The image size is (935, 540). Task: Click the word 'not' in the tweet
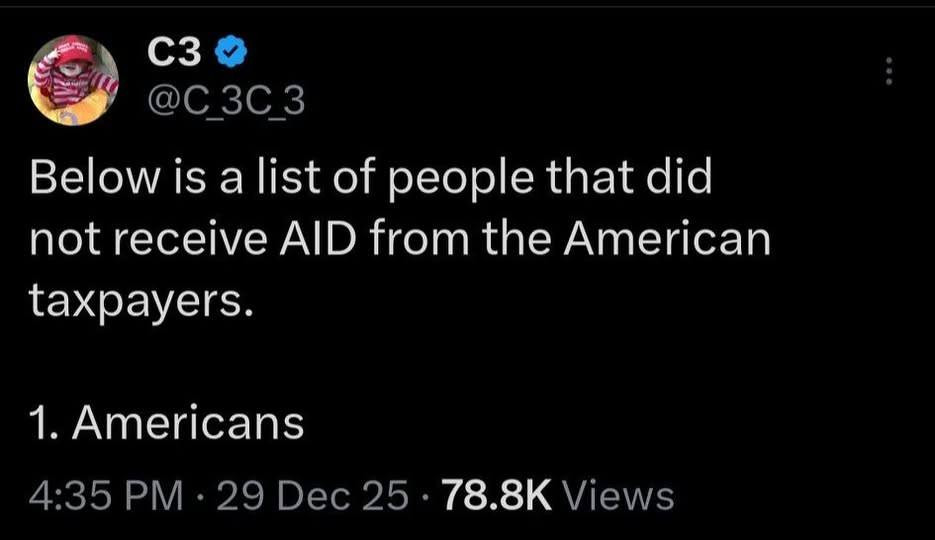pyautogui.click(x=63, y=240)
